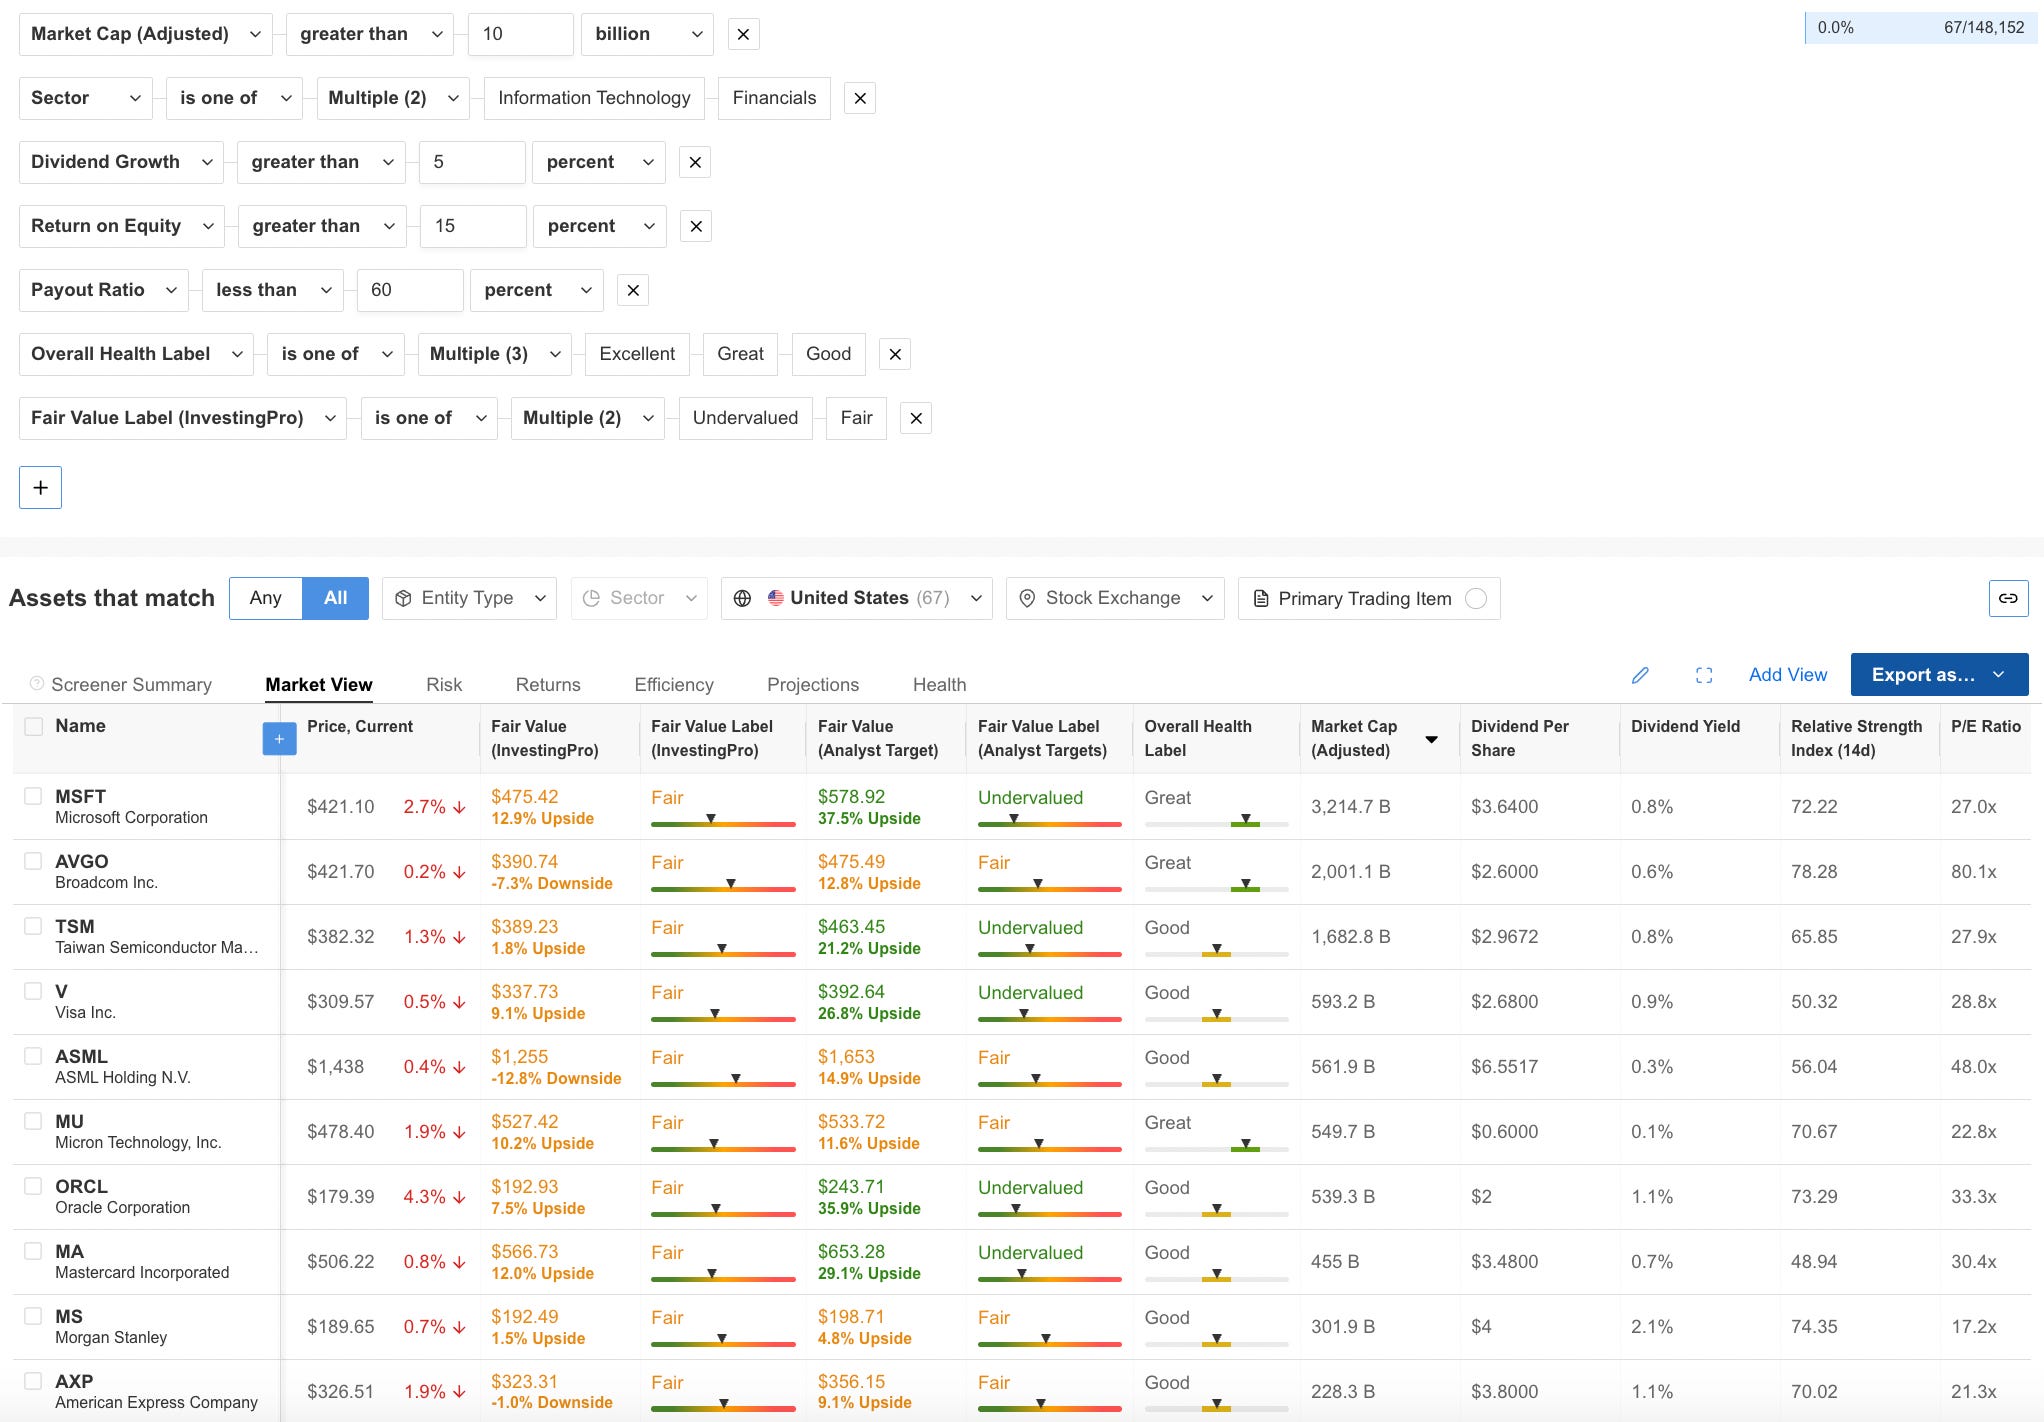Open the billion unit dropdown

coord(647,34)
